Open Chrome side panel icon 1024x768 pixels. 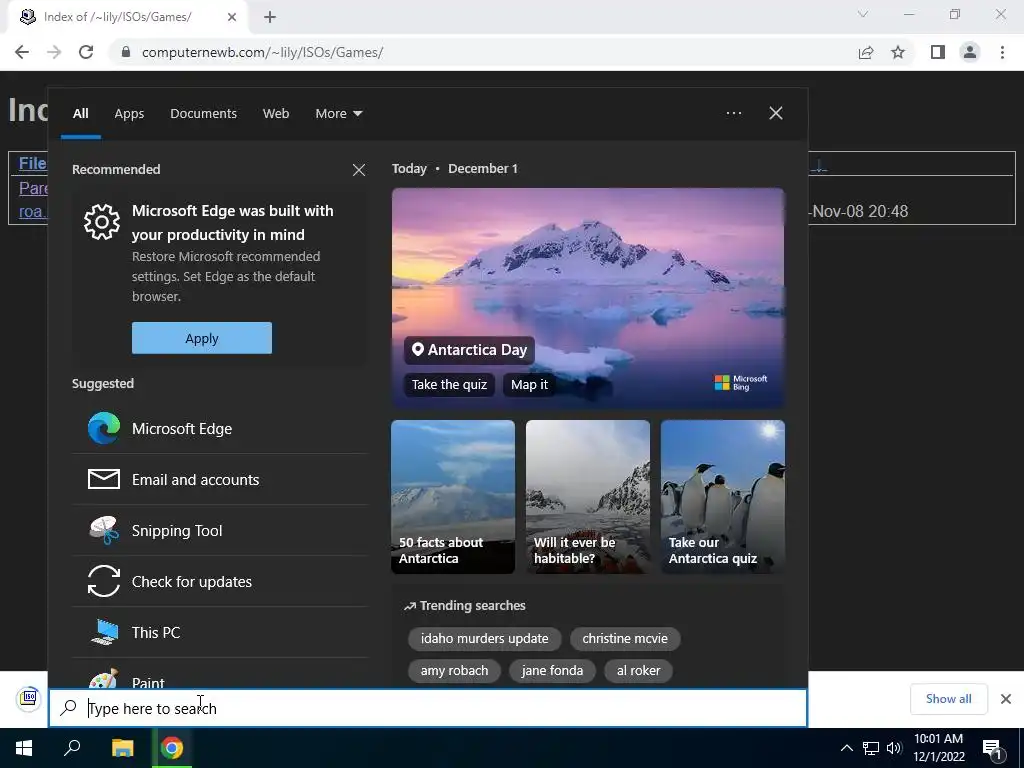[938, 52]
